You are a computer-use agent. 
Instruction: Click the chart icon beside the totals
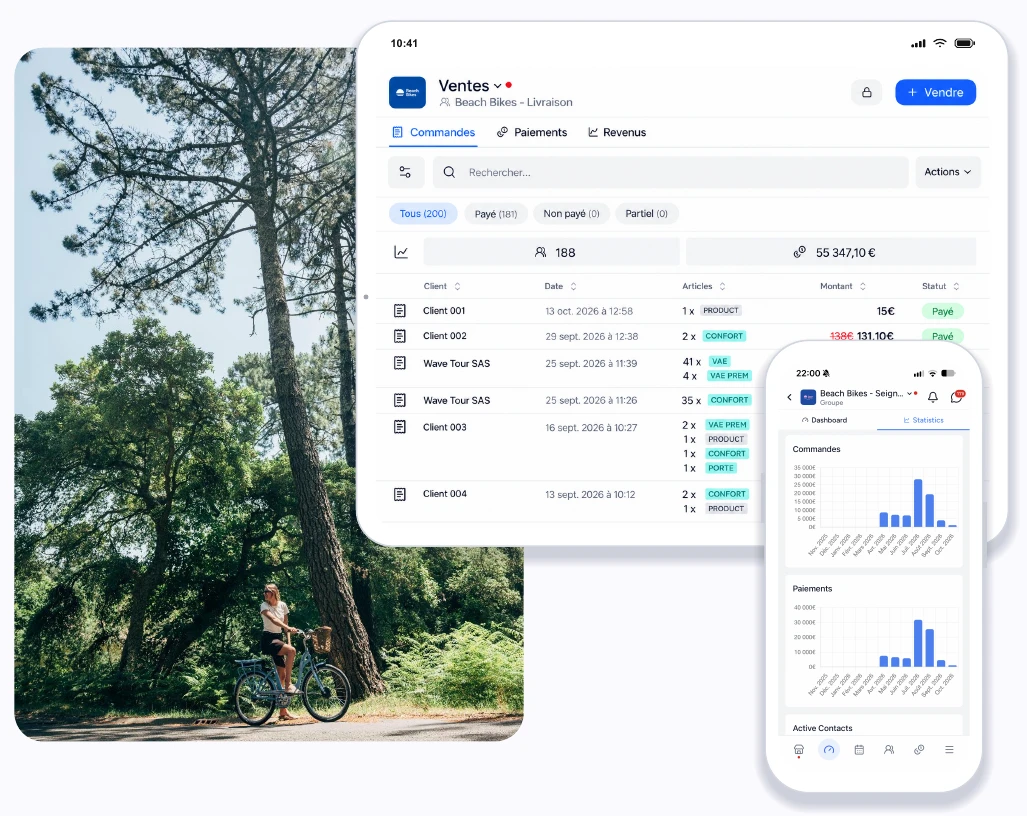pos(401,252)
